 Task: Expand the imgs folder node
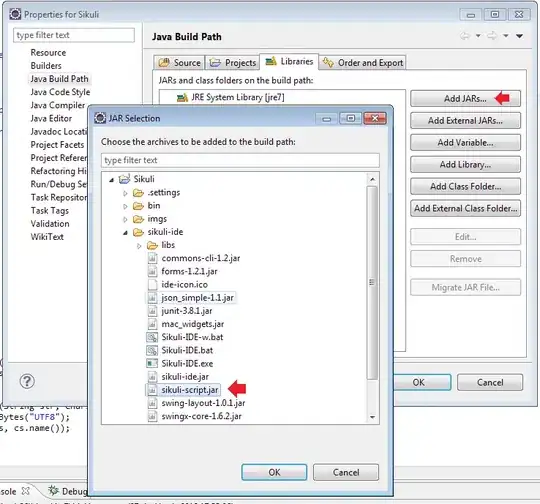pos(125,219)
